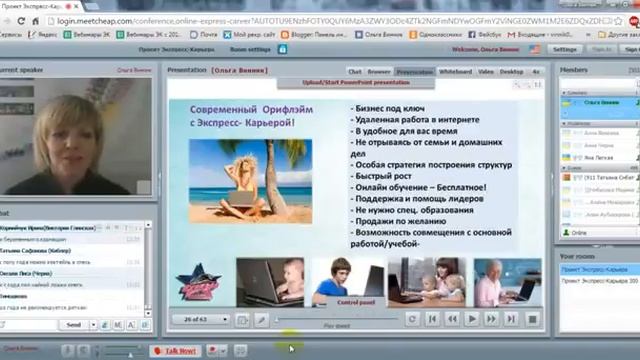Screen dimensions: 640x360
Task: Click the rightmost chat toolbar icon
Action: pyautogui.click(x=145, y=325)
